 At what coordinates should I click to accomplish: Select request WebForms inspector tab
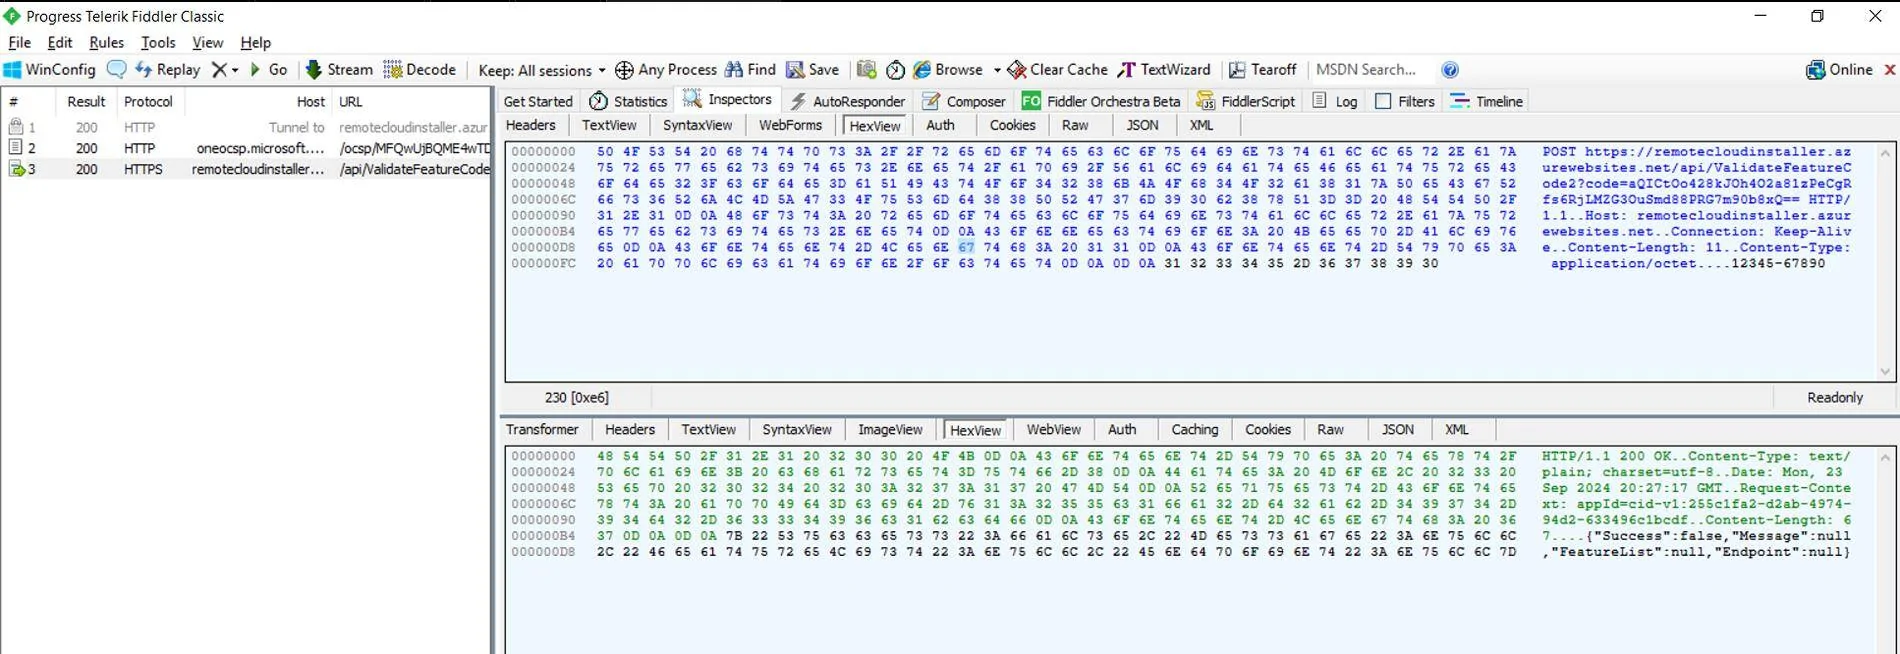coord(790,125)
